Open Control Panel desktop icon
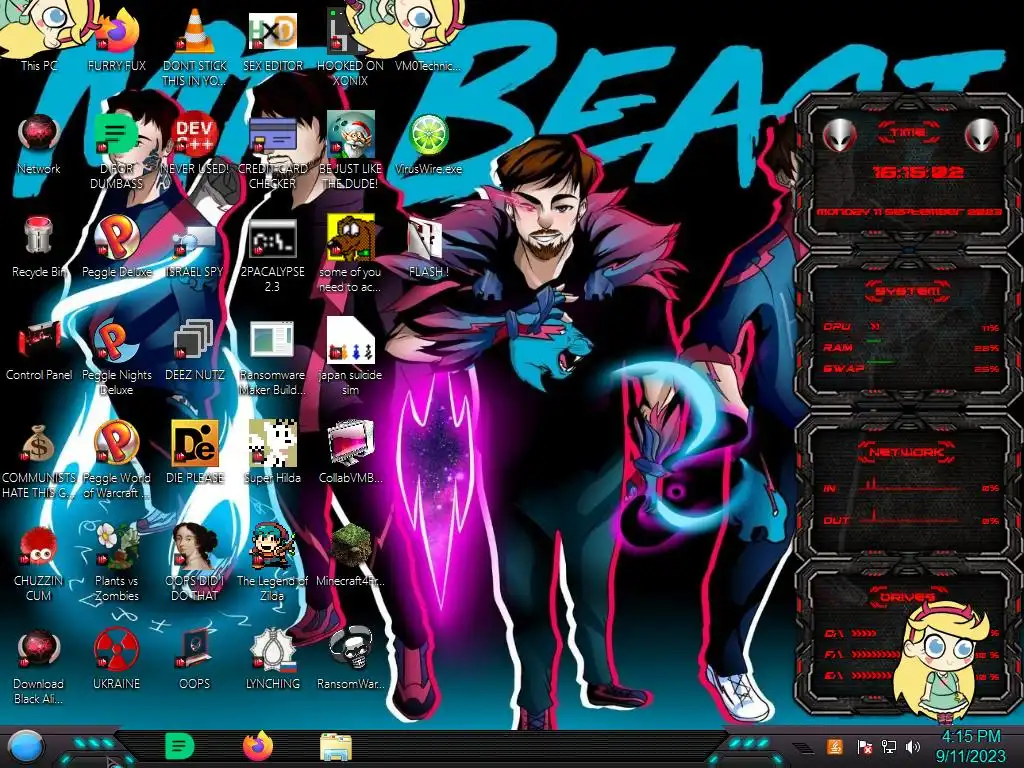This screenshot has width=1024, height=768. click(x=39, y=350)
